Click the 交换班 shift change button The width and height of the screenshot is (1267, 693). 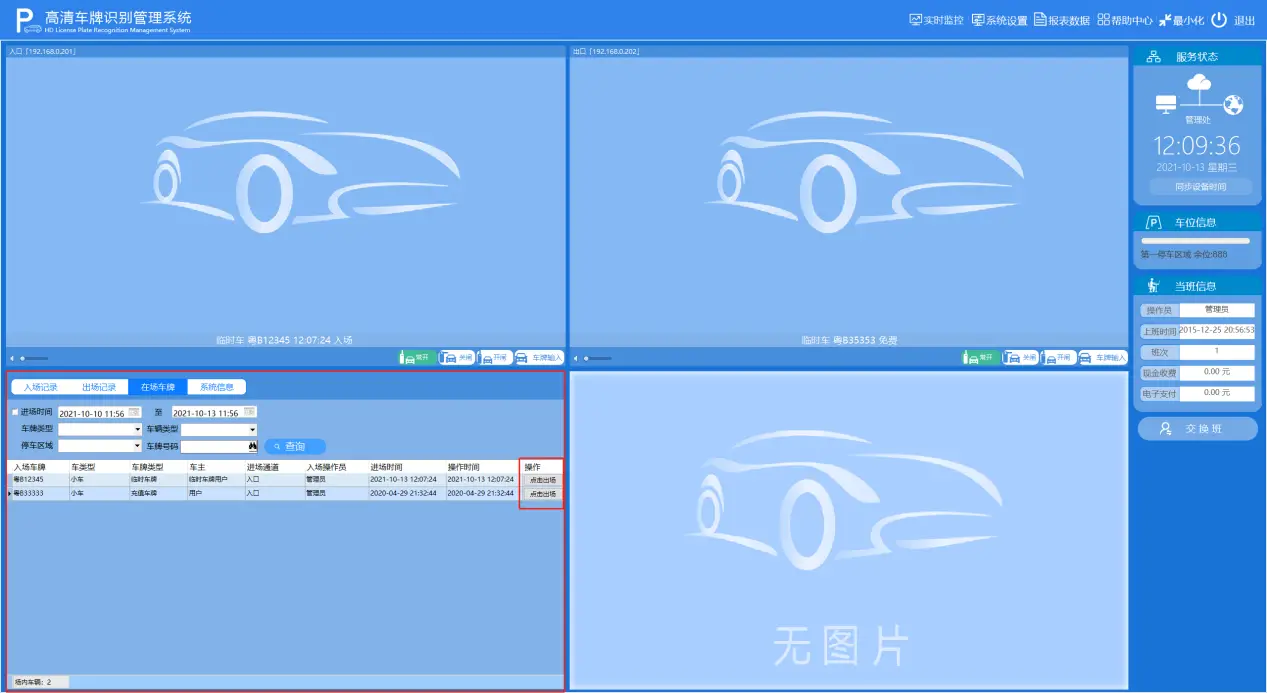coord(1197,429)
